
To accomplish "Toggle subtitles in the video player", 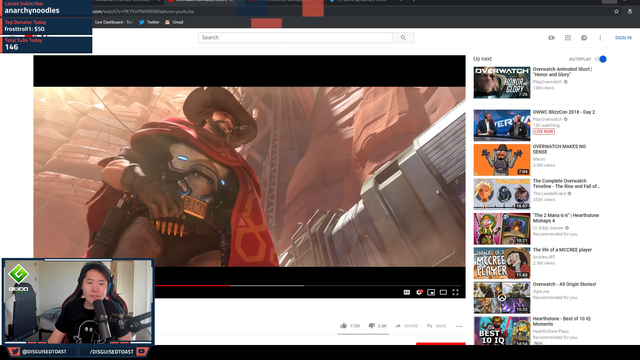I will (407, 292).
